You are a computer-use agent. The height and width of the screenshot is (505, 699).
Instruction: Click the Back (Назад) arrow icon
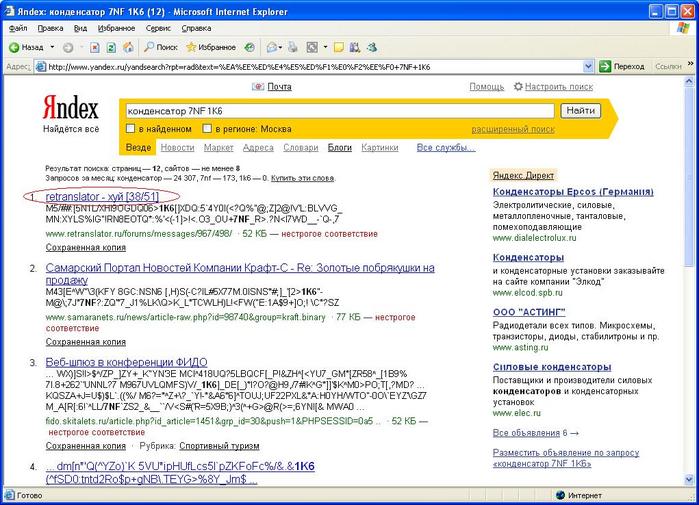click(x=13, y=47)
